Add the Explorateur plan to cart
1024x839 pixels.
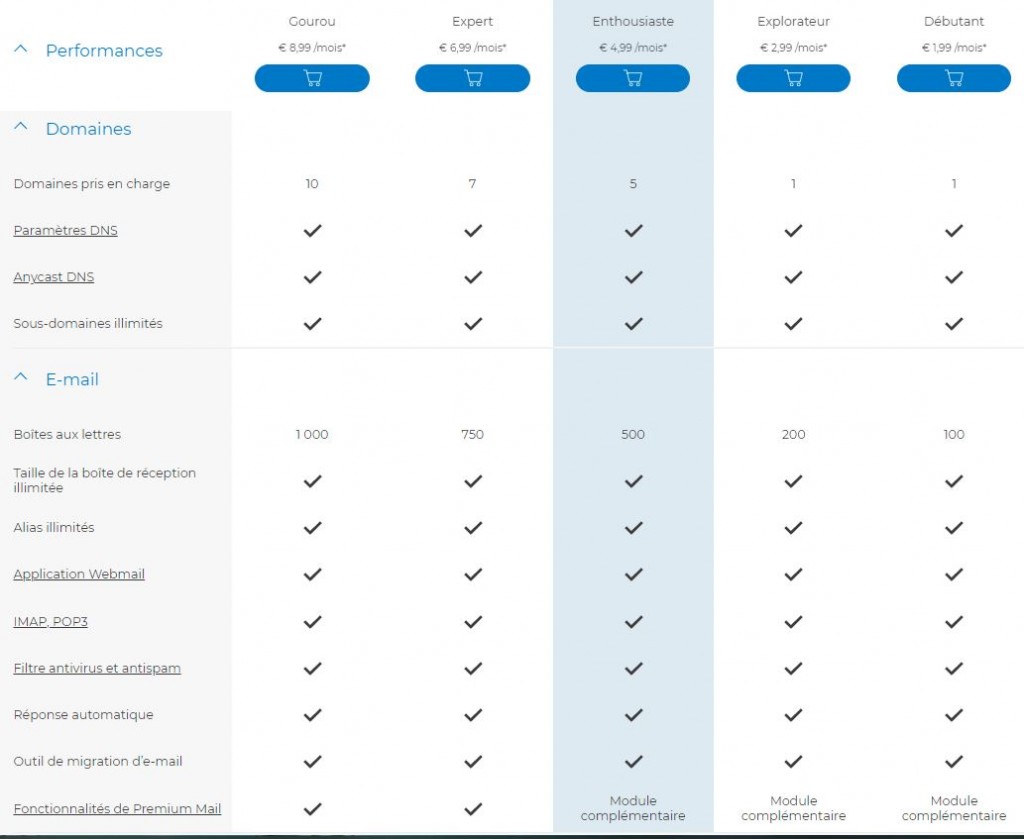coord(793,78)
